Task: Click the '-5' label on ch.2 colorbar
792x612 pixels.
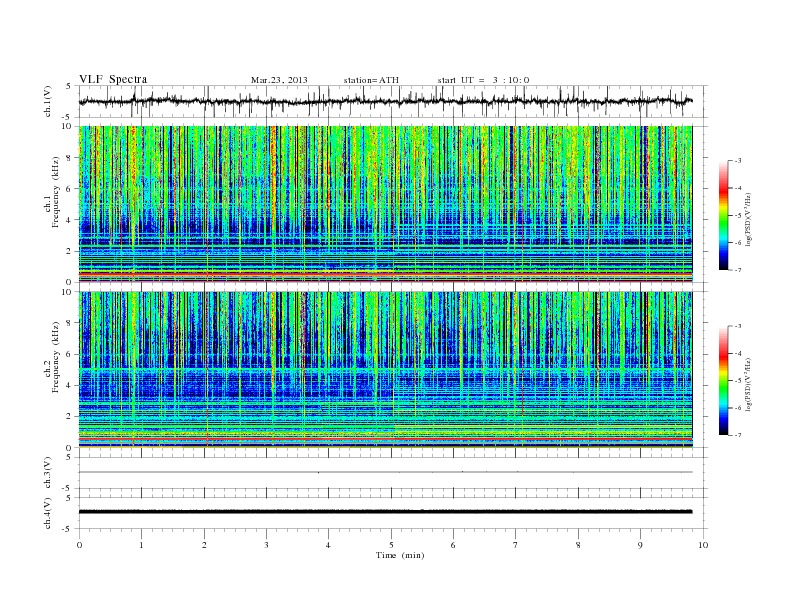Action: click(738, 380)
